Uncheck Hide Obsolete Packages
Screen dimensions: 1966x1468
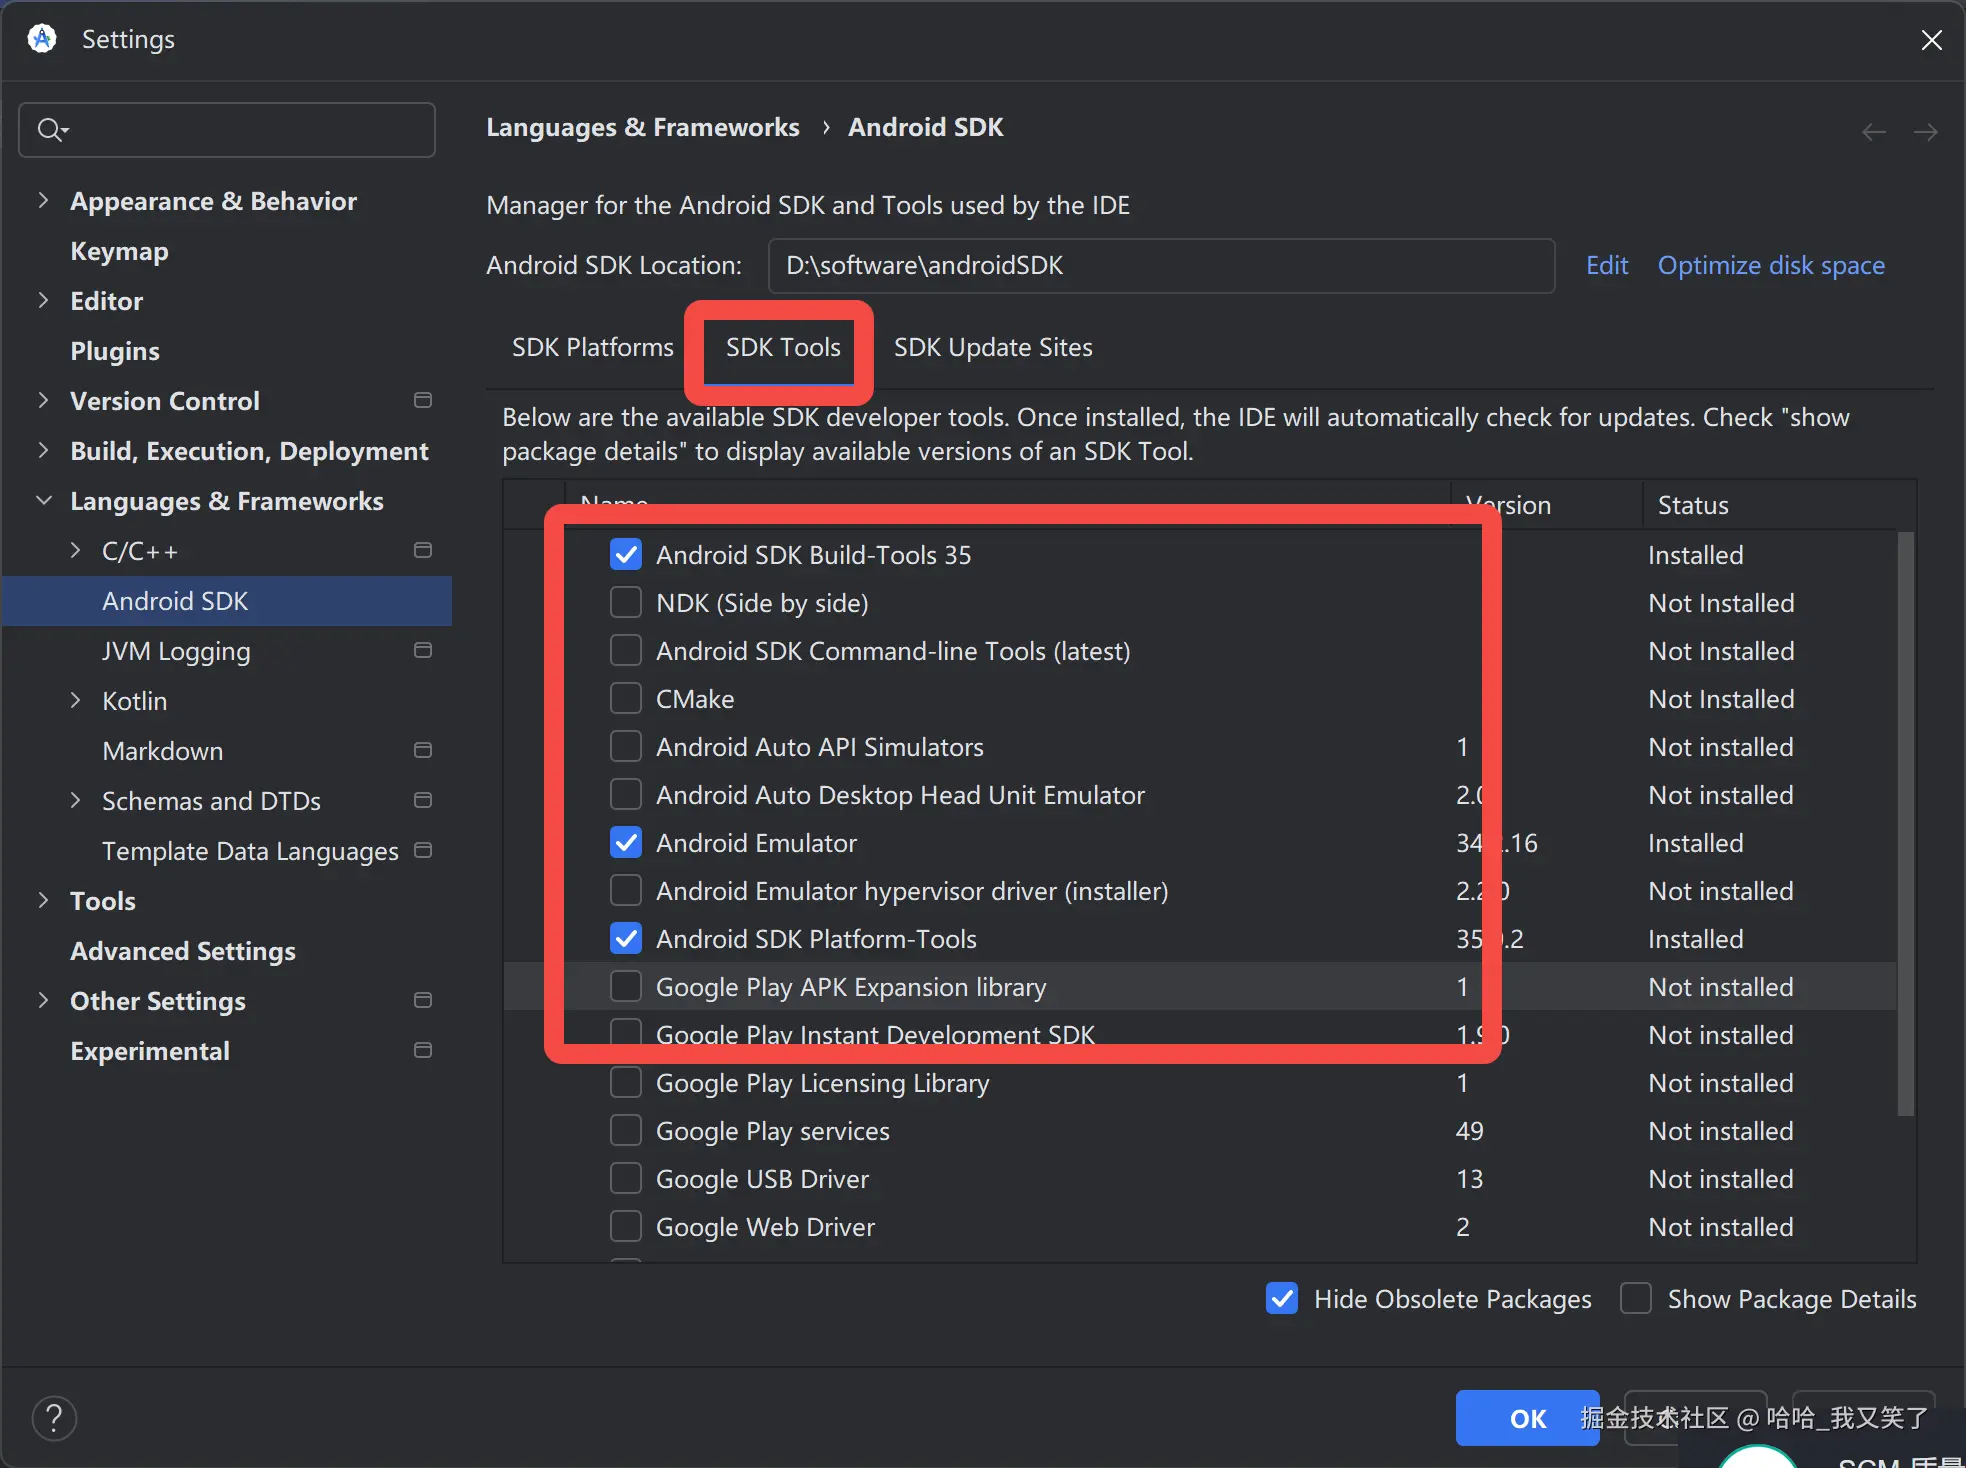1282,1298
